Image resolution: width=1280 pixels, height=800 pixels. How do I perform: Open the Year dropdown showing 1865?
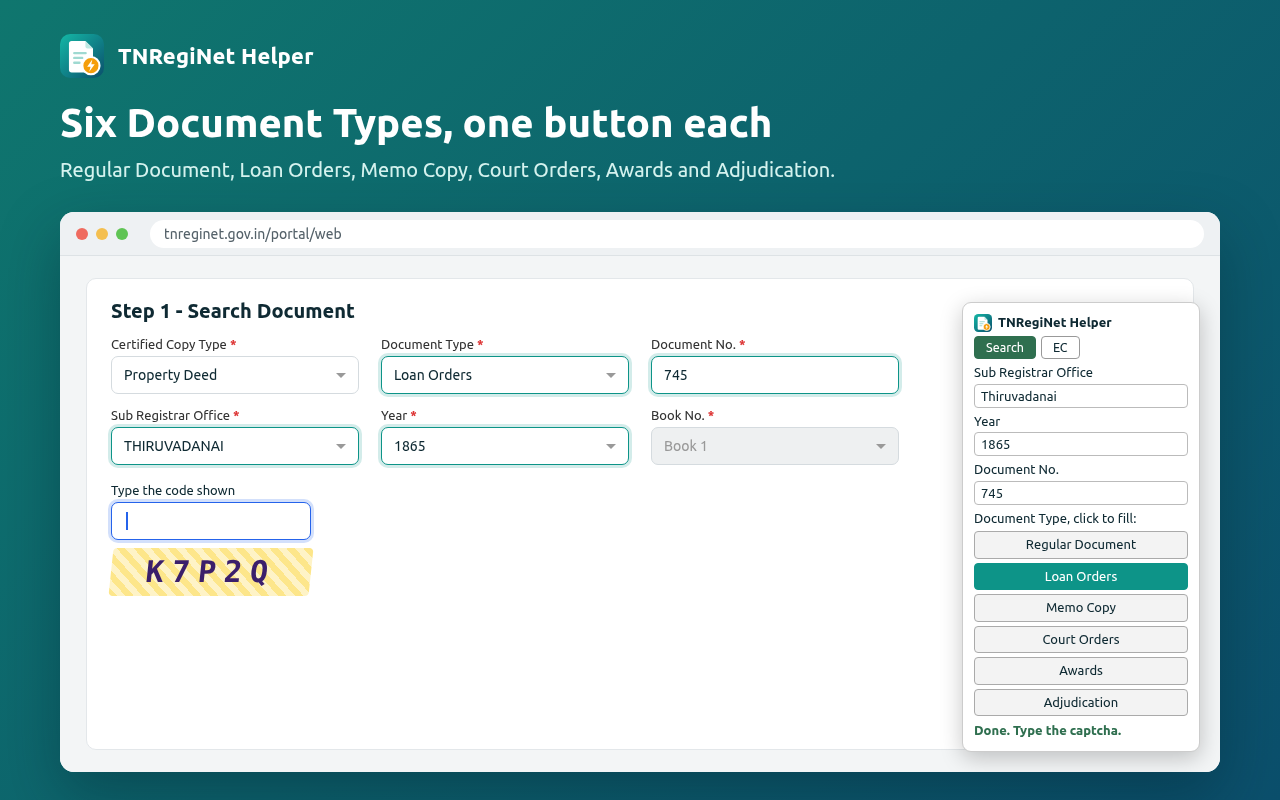point(505,446)
